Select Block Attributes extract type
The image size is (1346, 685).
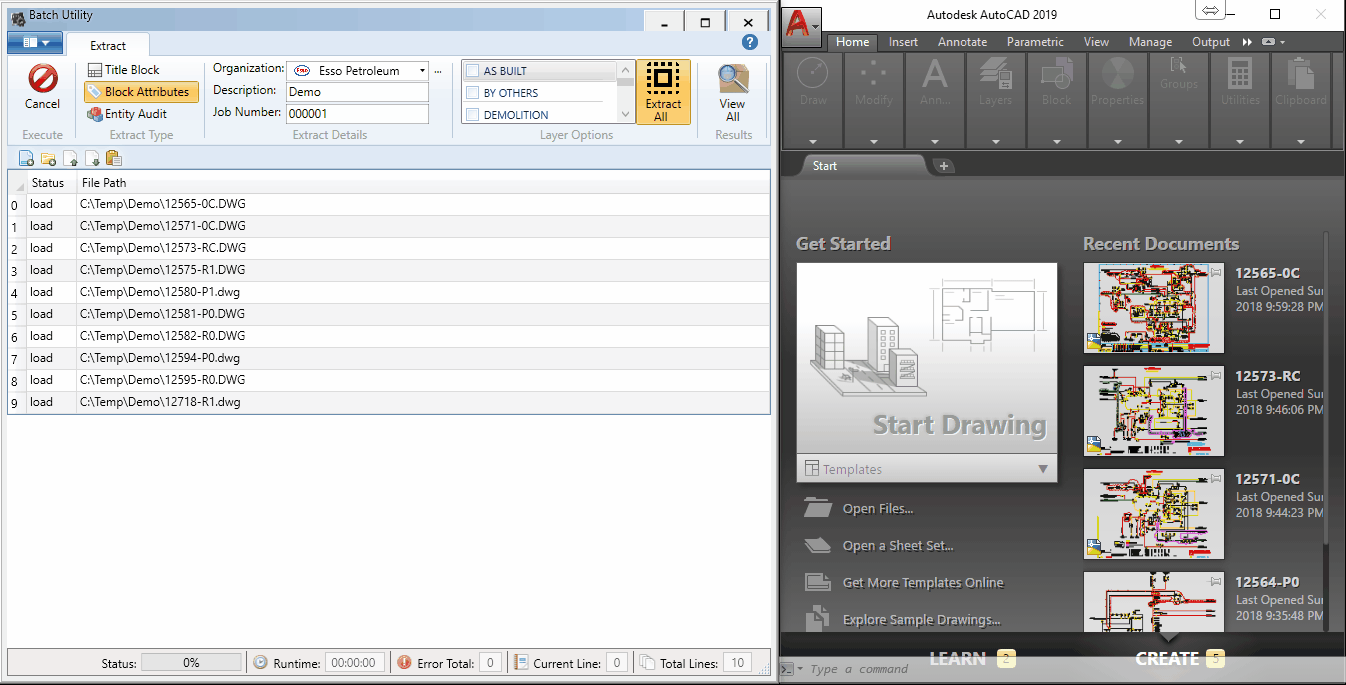coord(141,92)
